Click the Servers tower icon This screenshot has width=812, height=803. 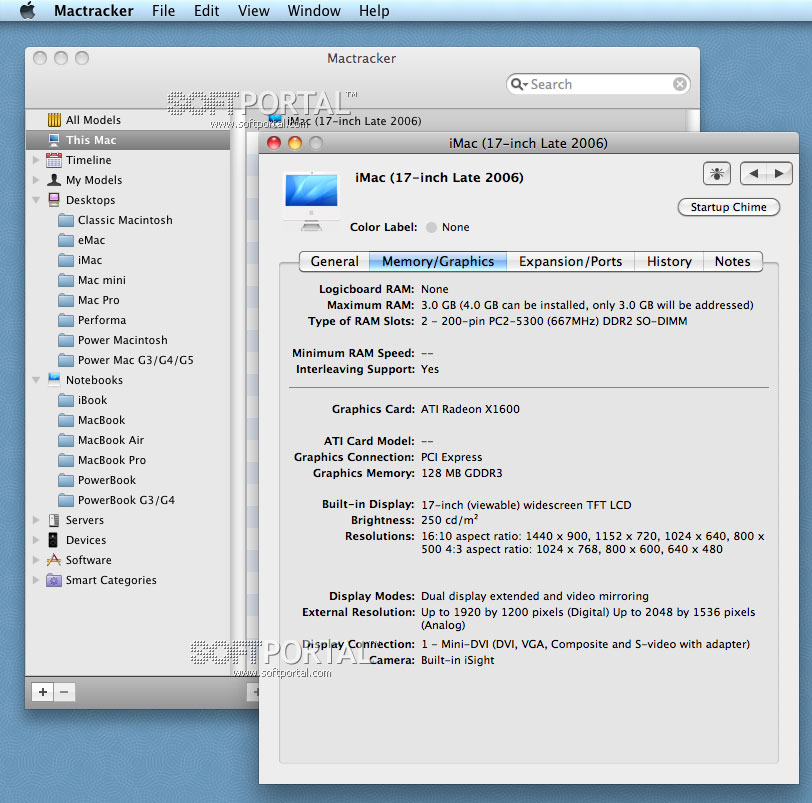(x=54, y=520)
